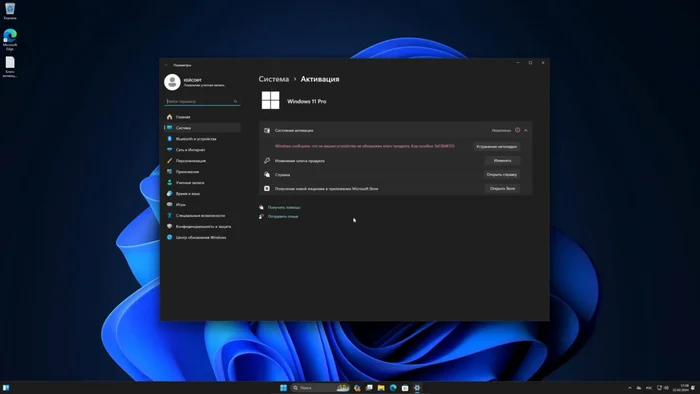Viewport: 700px width, 394px height.
Task: Select Система in the sidebar
Action: pyautogui.click(x=202, y=128)
